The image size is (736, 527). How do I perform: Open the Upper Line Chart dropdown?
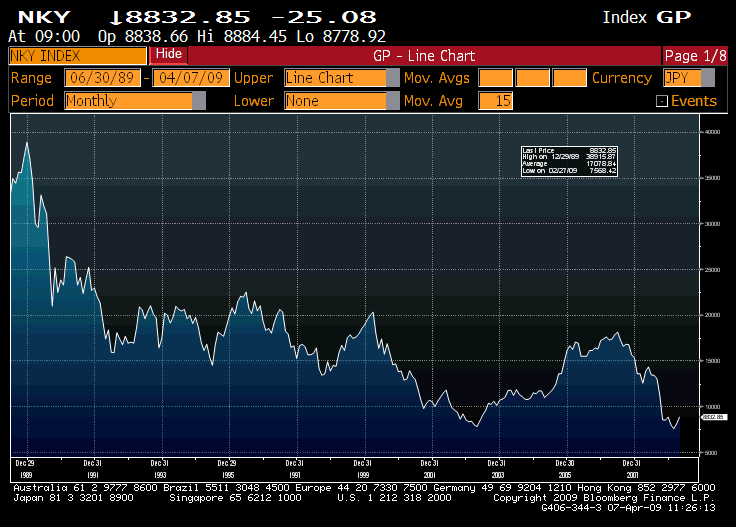[341, 77]
